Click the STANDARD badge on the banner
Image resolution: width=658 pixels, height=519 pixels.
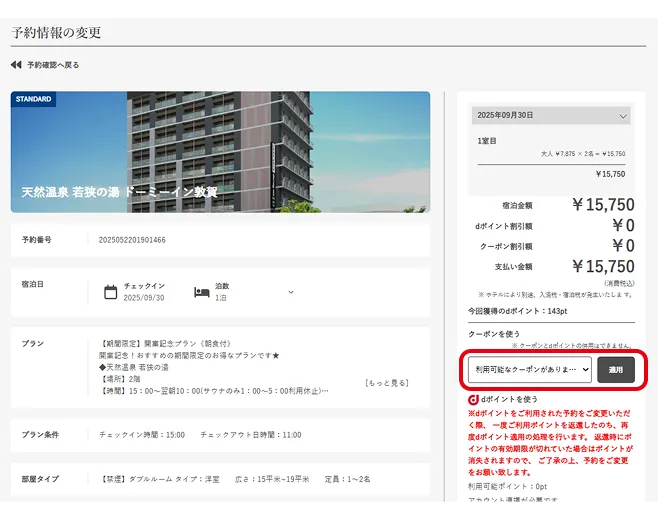click(33, 99)
